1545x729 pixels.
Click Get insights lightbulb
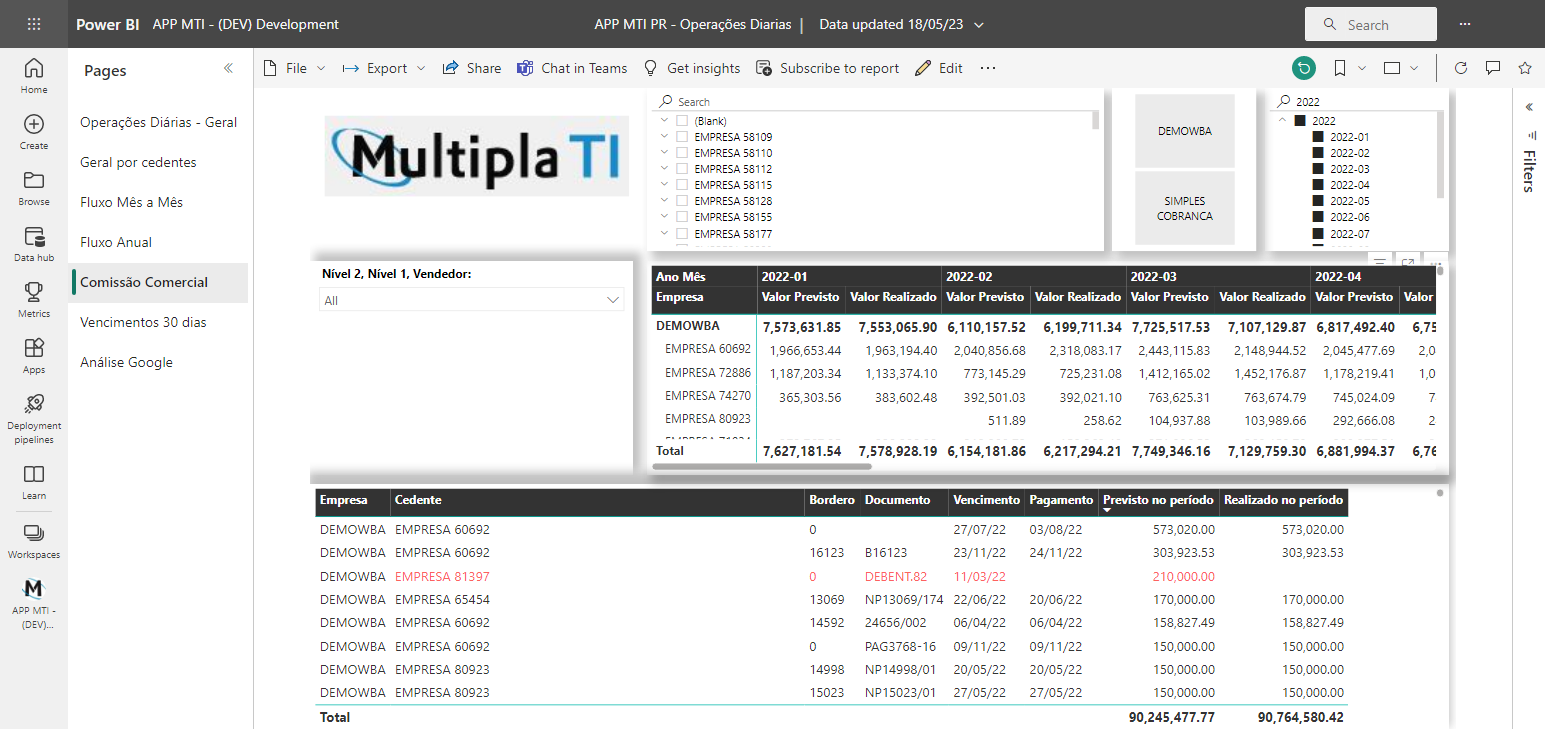(691, 68)
